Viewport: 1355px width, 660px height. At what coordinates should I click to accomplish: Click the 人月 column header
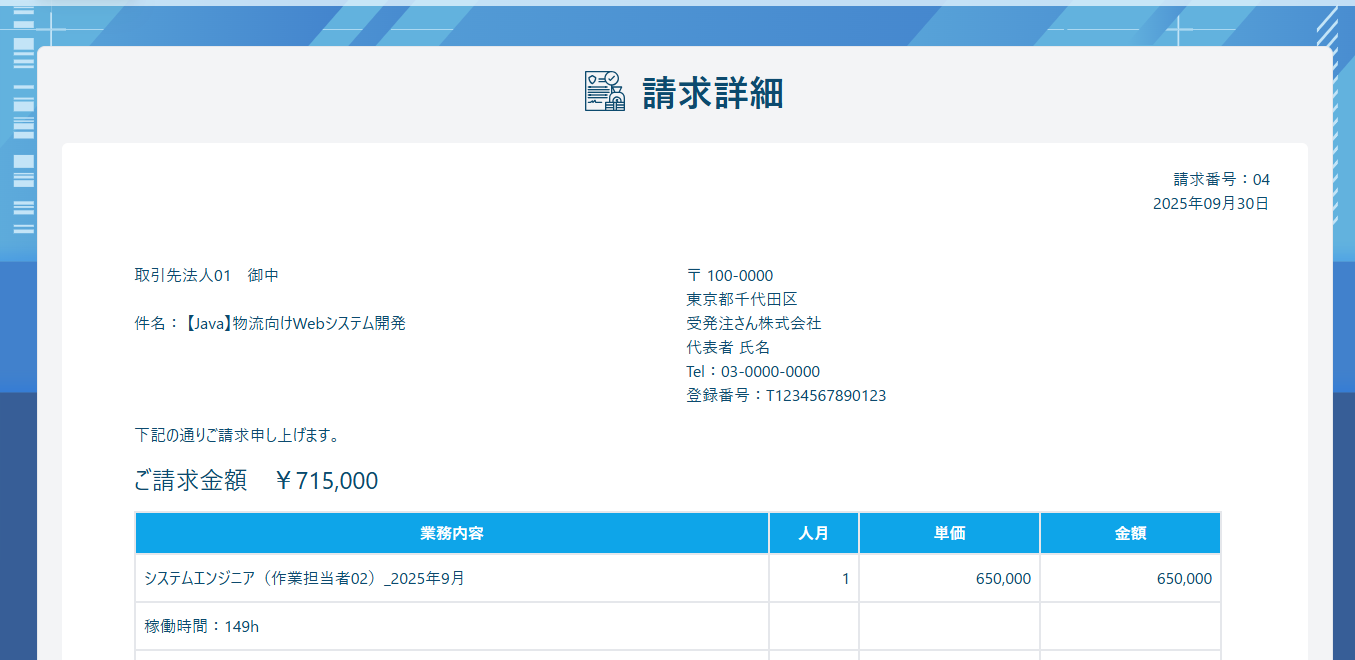(814, 533)
